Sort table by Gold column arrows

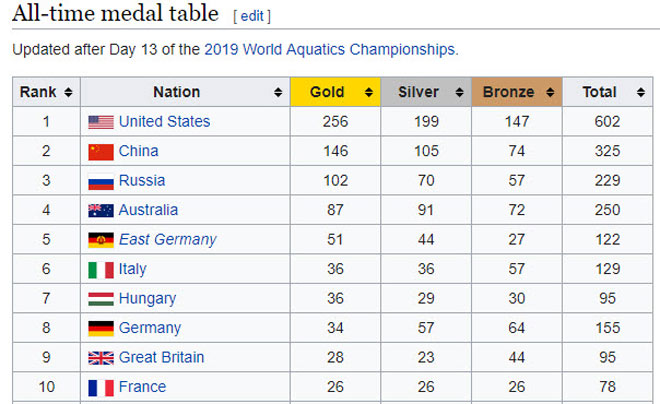(x=369, y=93)
